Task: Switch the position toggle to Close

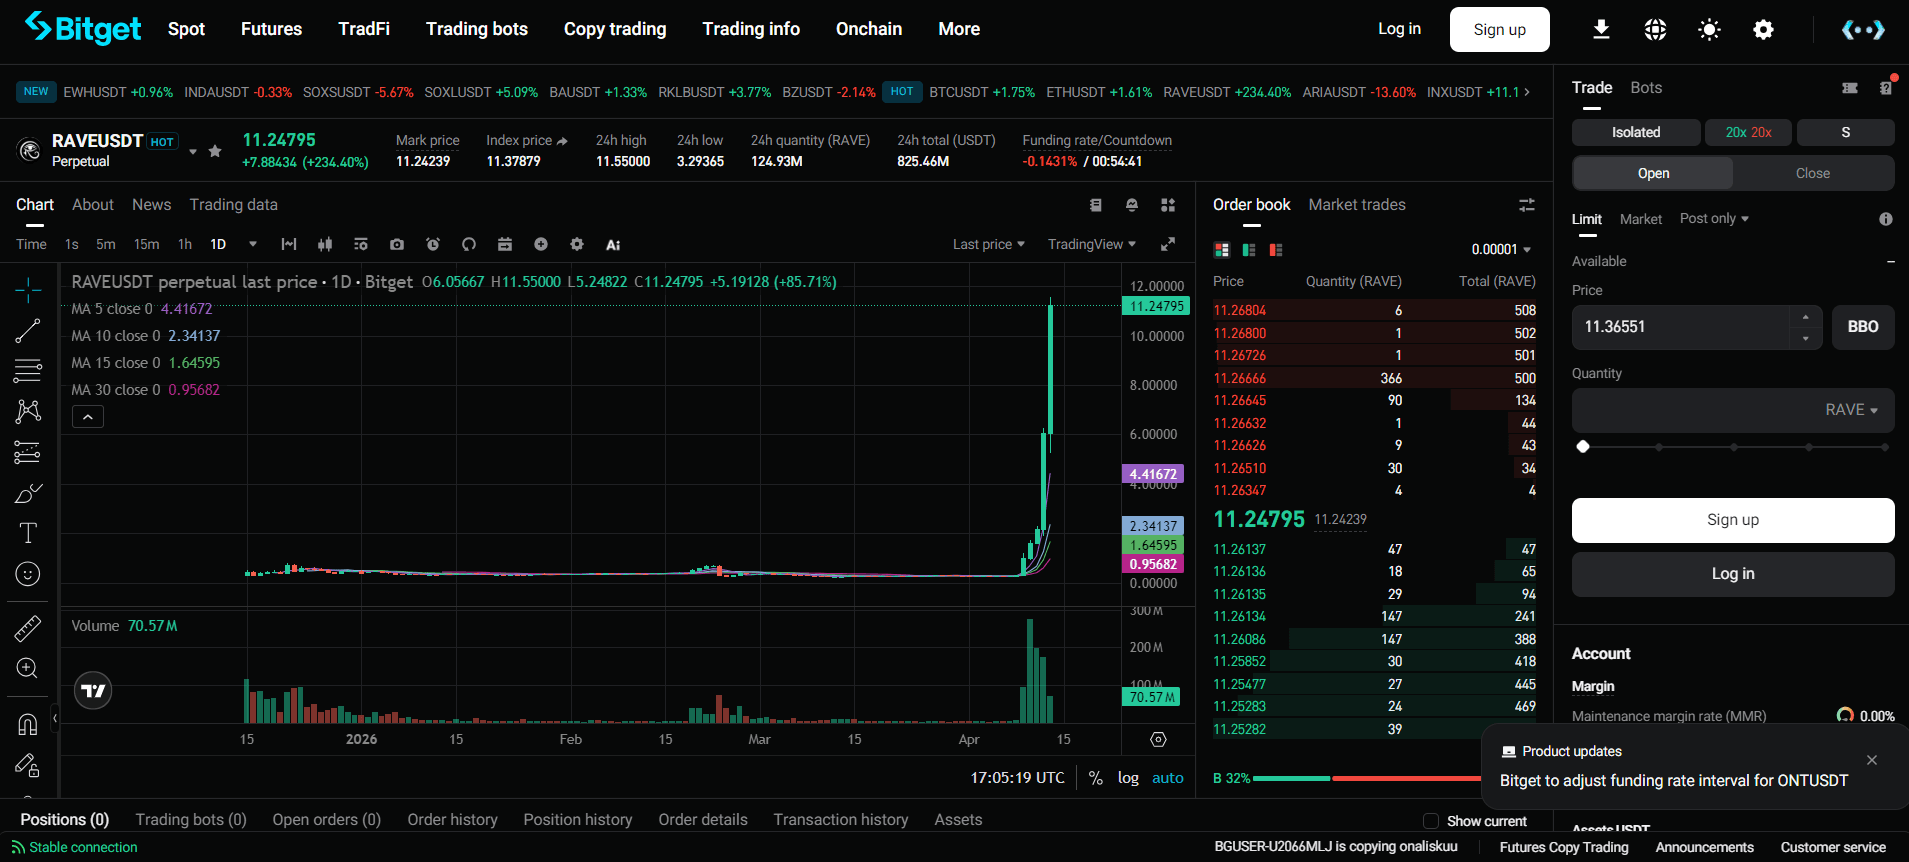Action: [x=1812, y=173]
